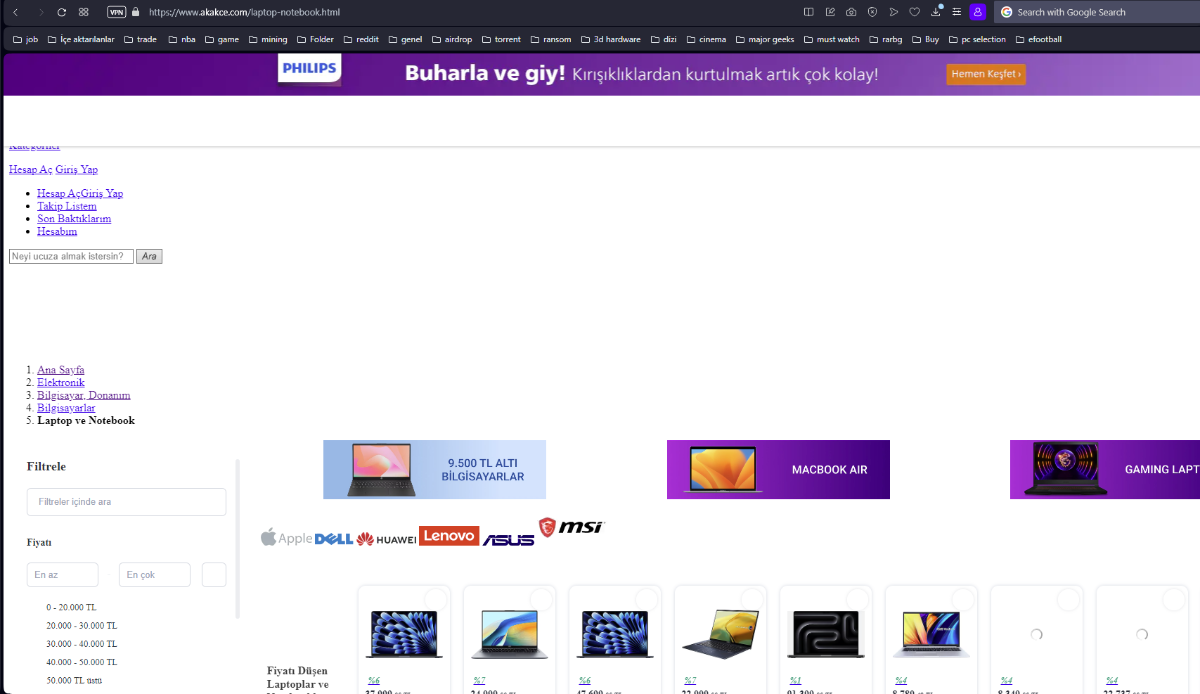Viewport: 1200px width, 694px height.
Task: Select the 30.000 - 40.000 TL price range
Action: tap(81, 644)
